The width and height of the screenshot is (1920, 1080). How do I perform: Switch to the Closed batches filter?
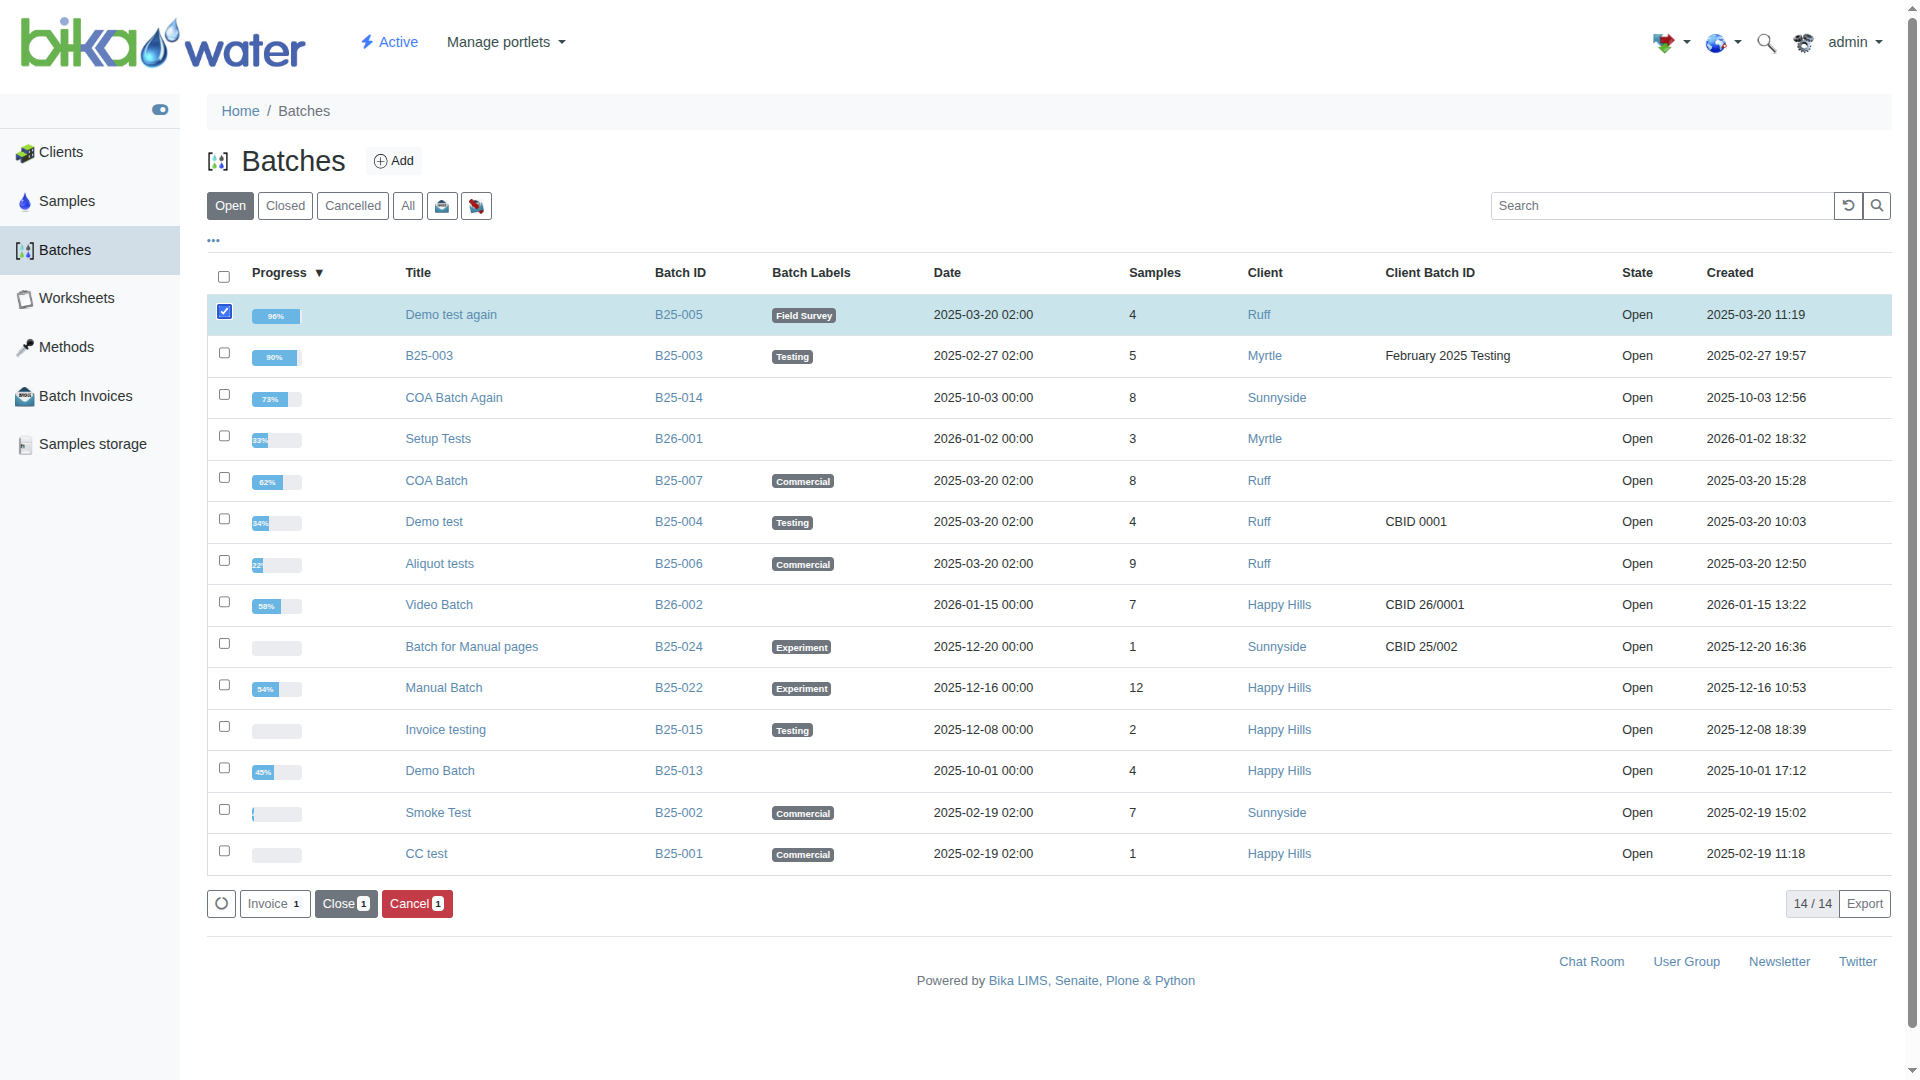click(285, 206)
